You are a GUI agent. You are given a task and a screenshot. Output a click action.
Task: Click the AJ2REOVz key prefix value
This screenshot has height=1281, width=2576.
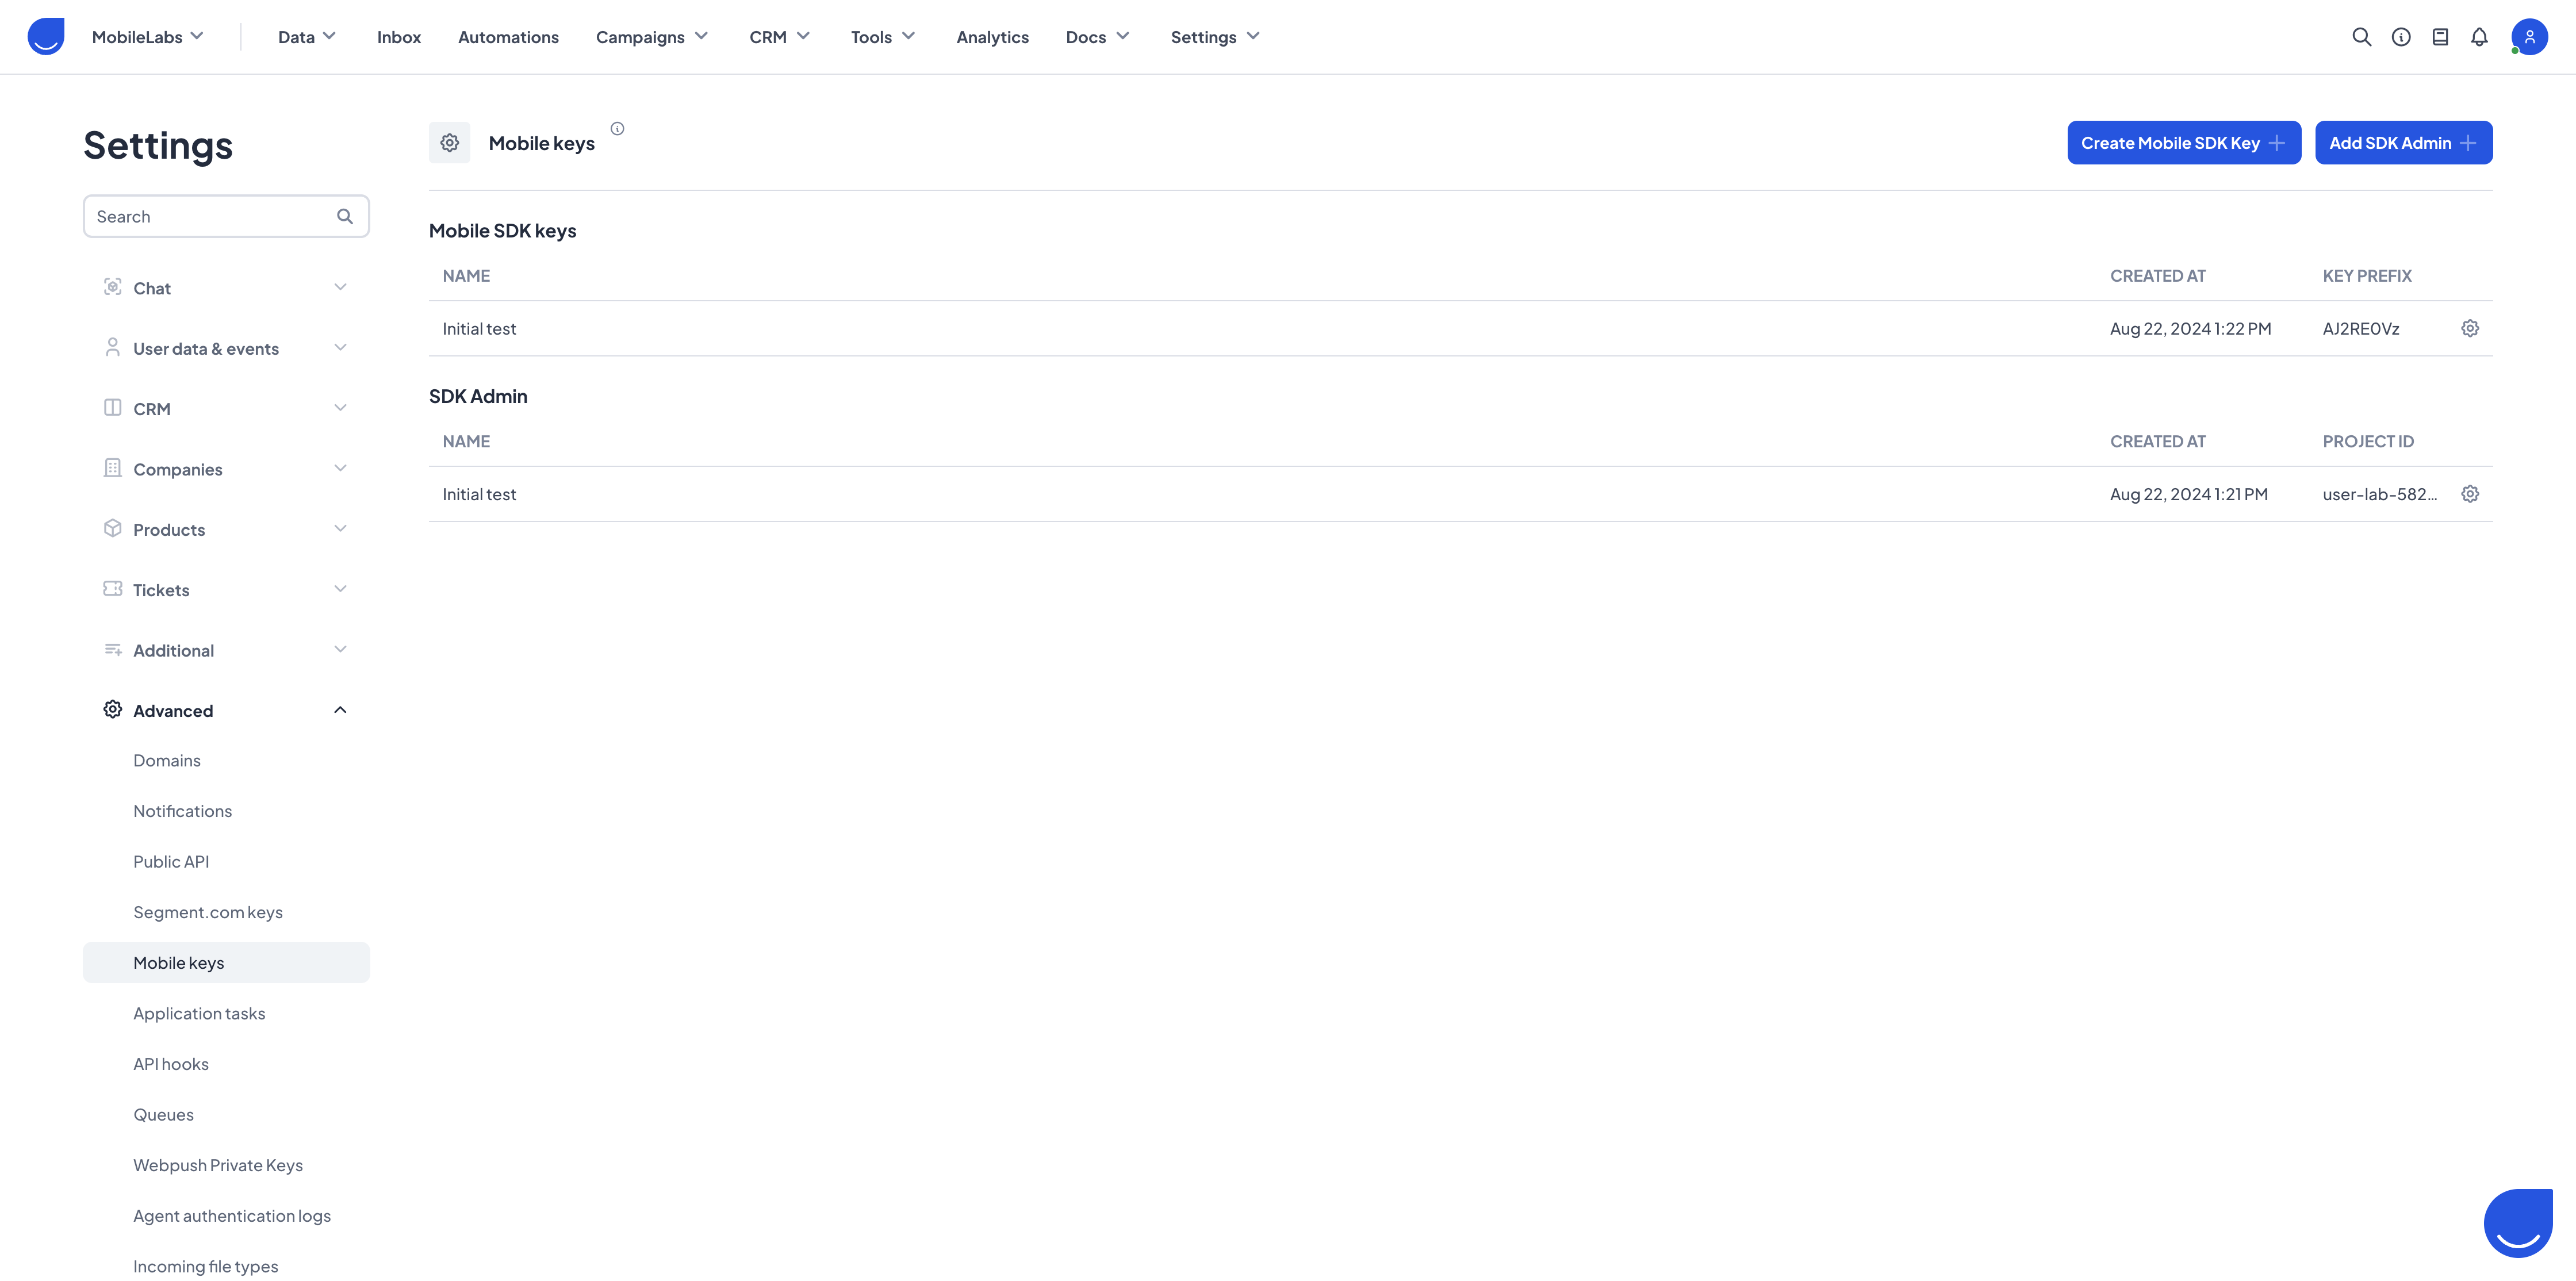tap(2360, 329)
